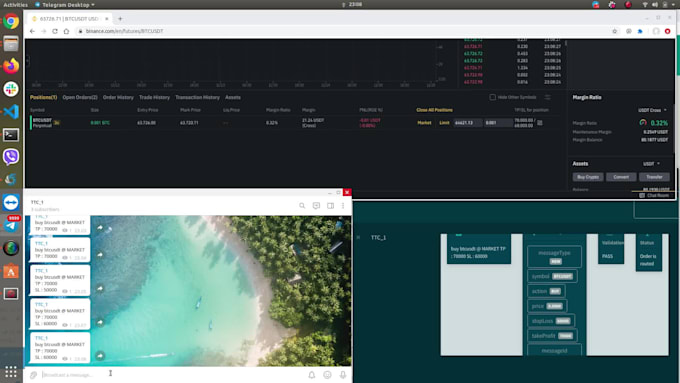
Task: Click the volume icon in the top bar
Action: tap(655, 5)
